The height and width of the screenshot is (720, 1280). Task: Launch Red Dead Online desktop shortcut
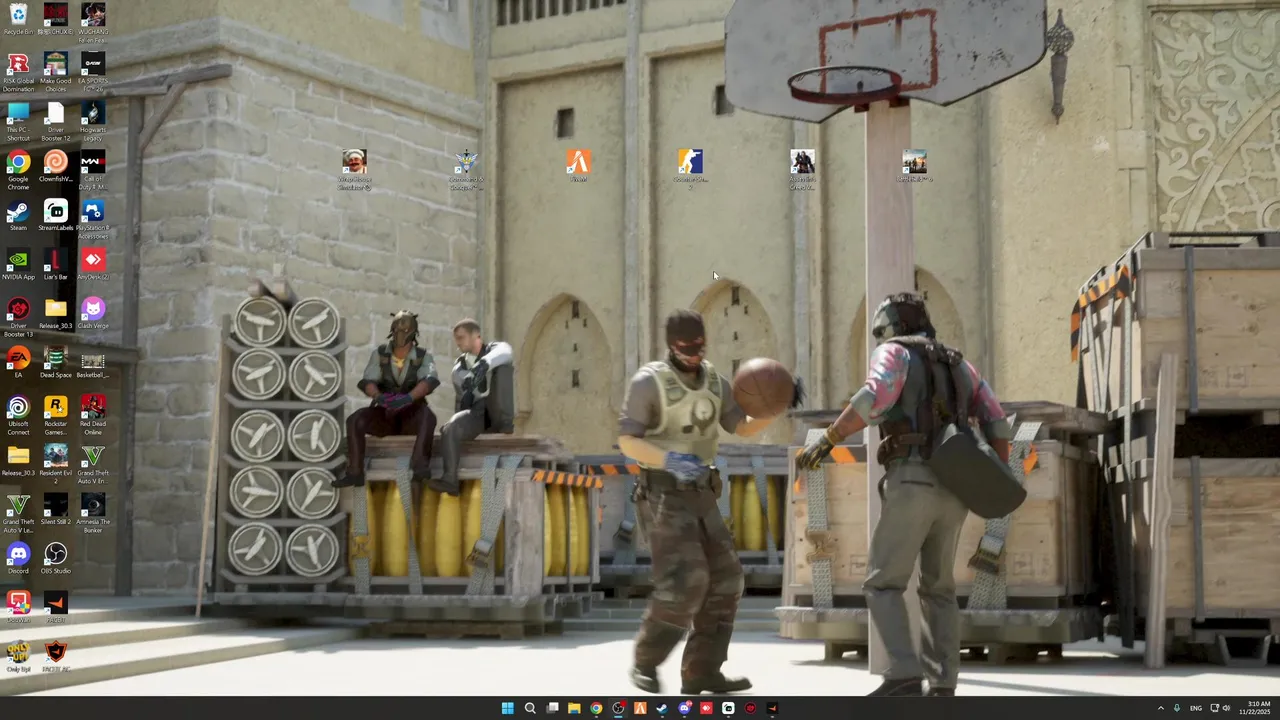point(92,416)
